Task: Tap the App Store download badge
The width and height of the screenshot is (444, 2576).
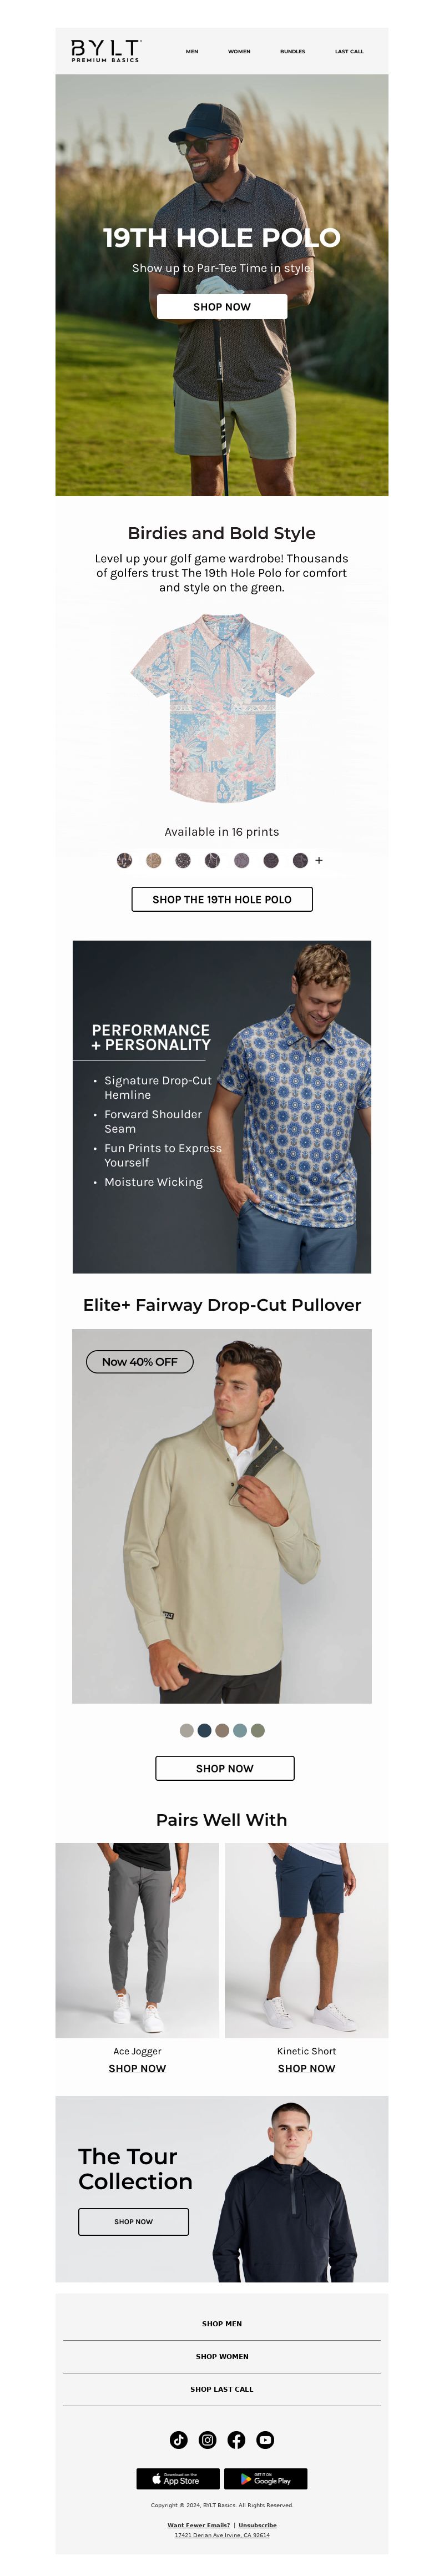Action: (178, 2478)
